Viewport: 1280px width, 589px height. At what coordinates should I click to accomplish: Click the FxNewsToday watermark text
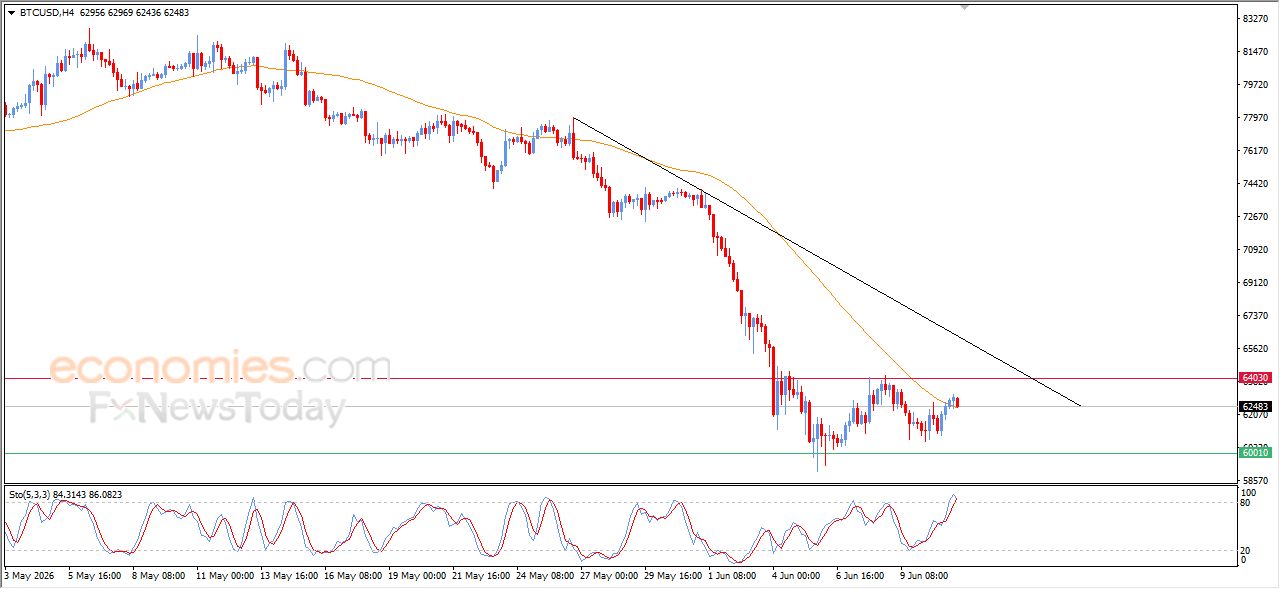pyautogui.click(x=217, y=408)
